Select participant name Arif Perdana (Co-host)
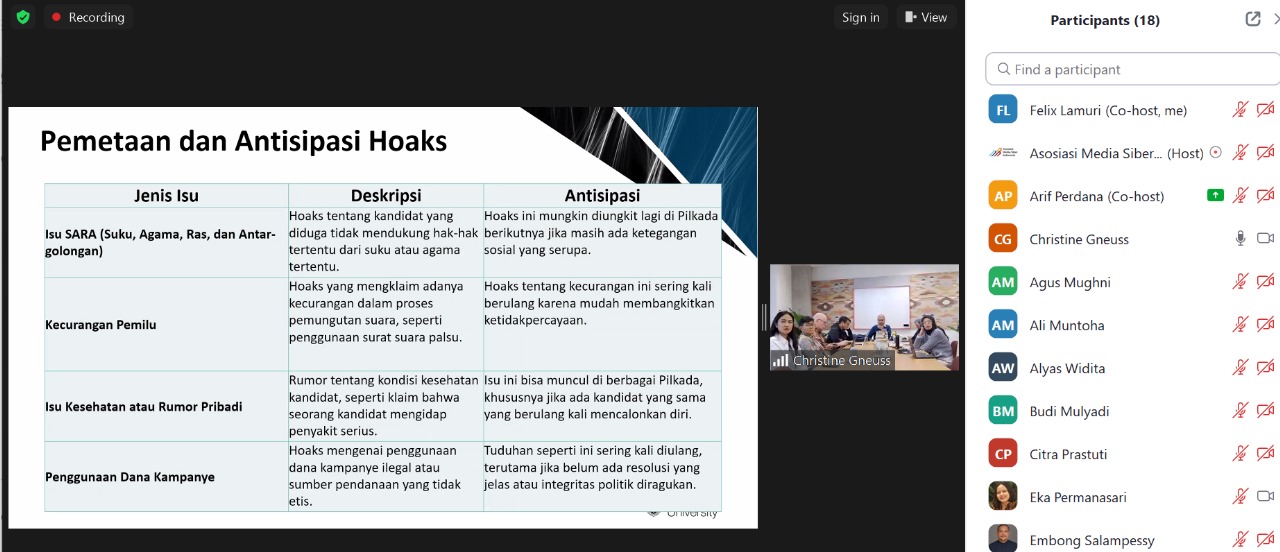The height and width of the screenshot is (552, 1280). click(x=1097, y=196)
